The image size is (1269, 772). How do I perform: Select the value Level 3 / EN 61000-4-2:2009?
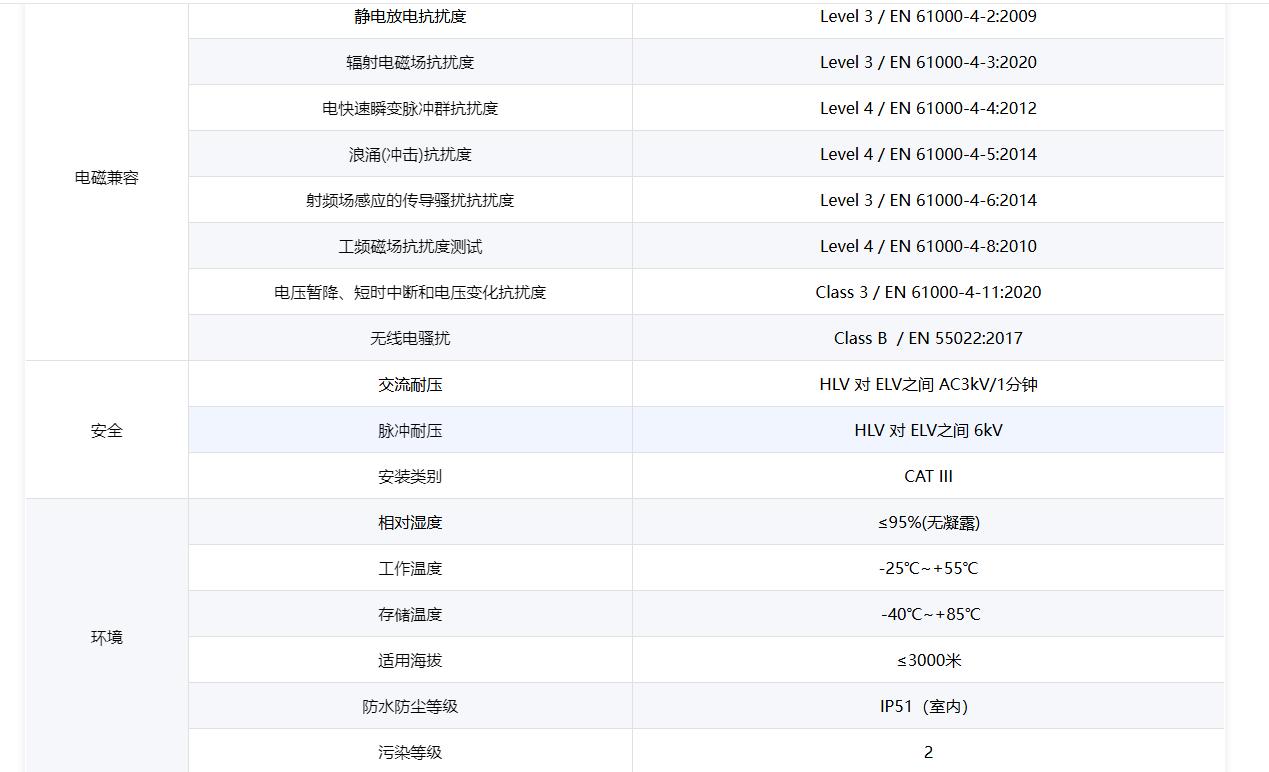928,16
